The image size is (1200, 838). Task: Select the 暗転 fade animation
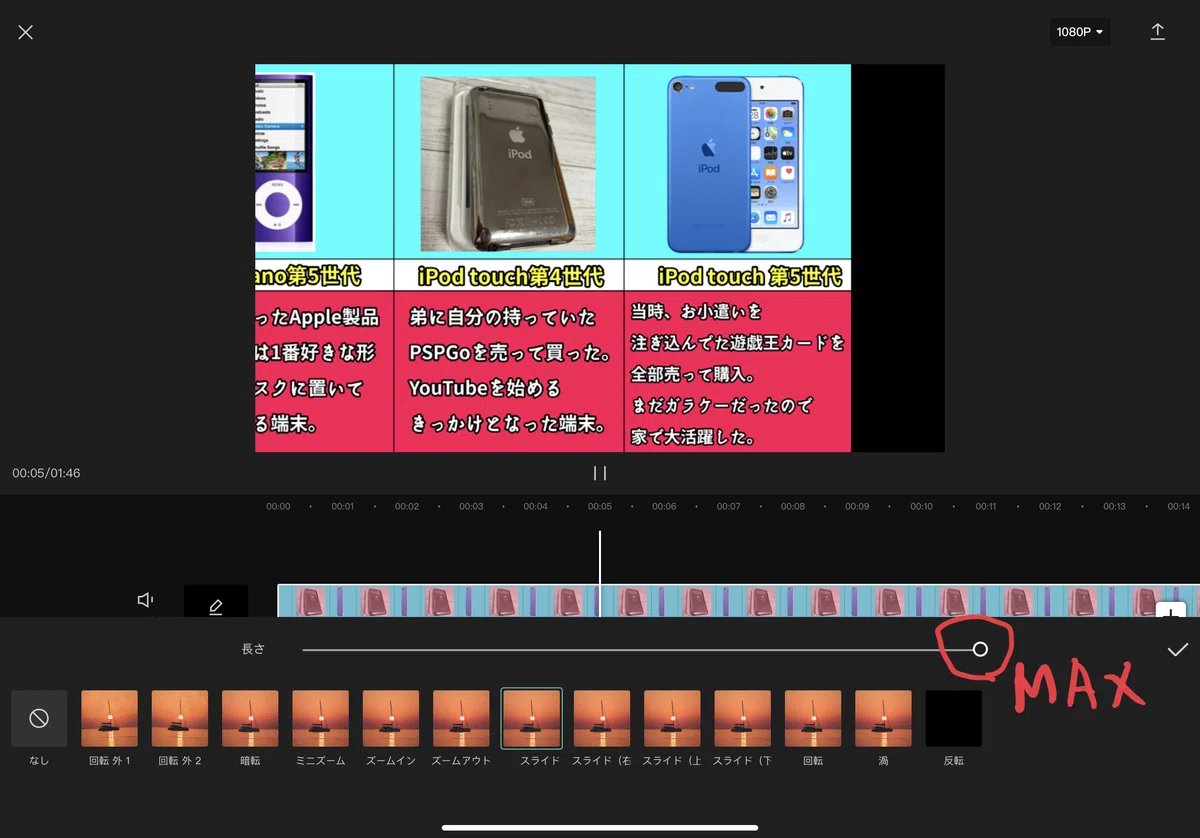tap(250, 718)
